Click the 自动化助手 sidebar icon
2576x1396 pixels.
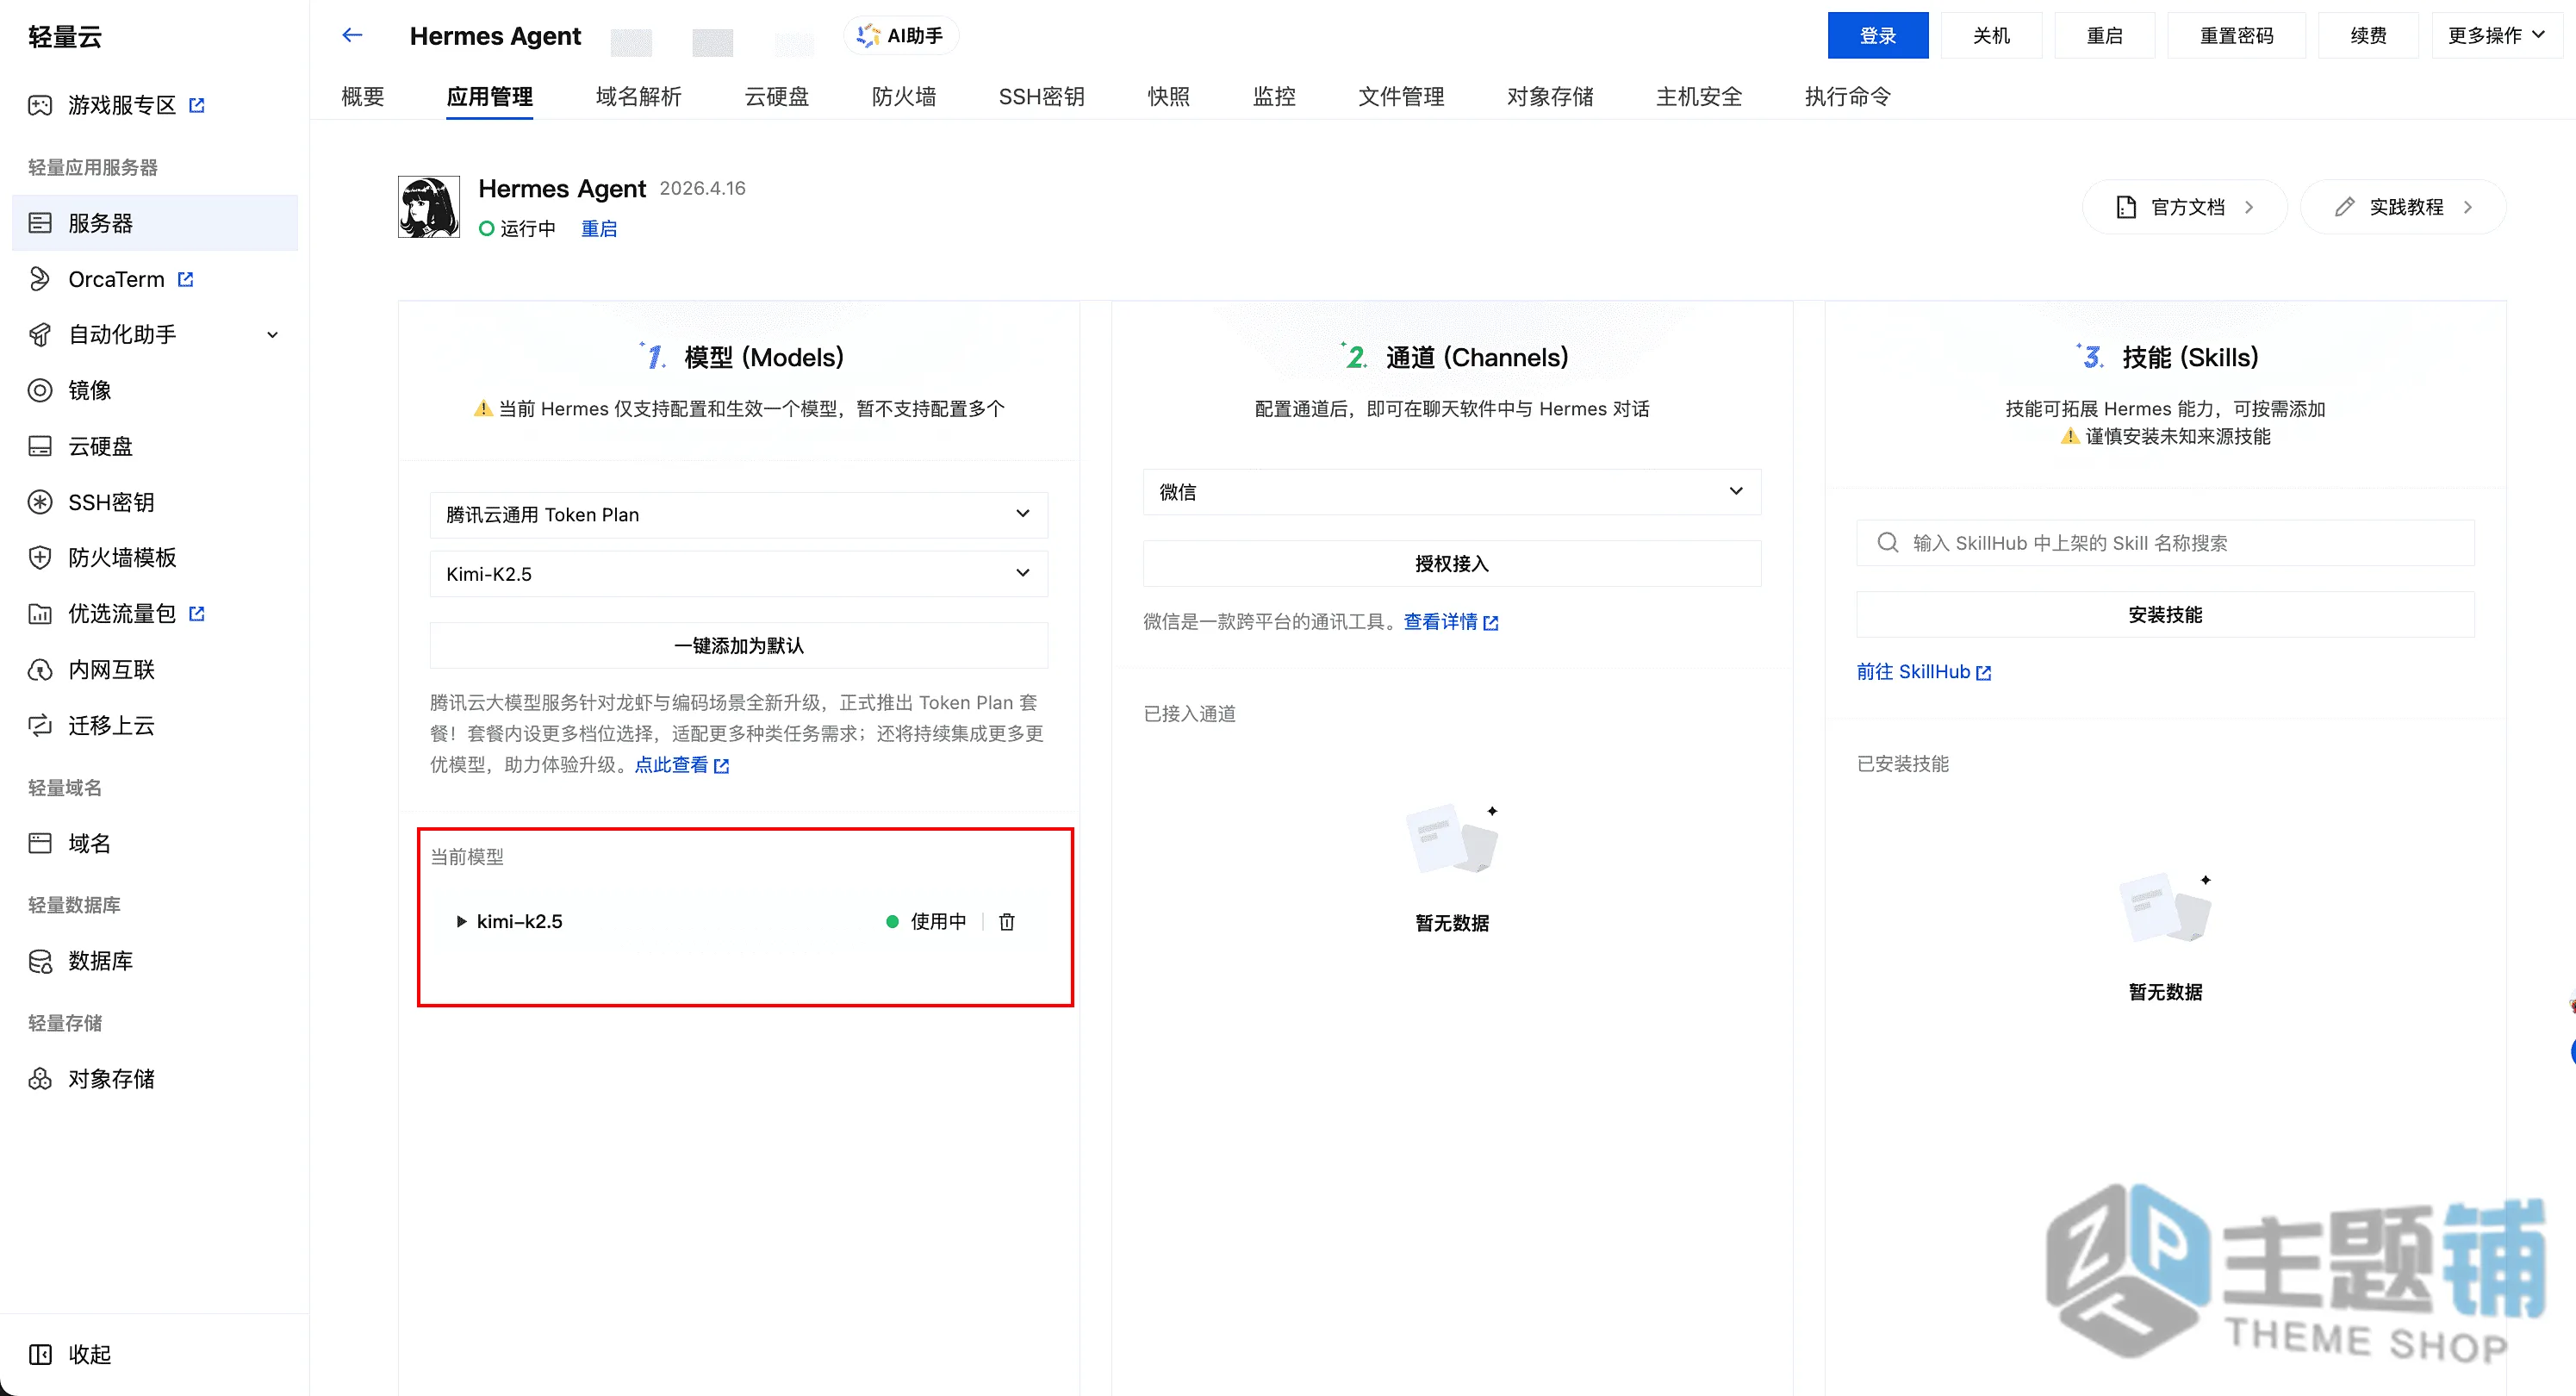pos(40,334)
